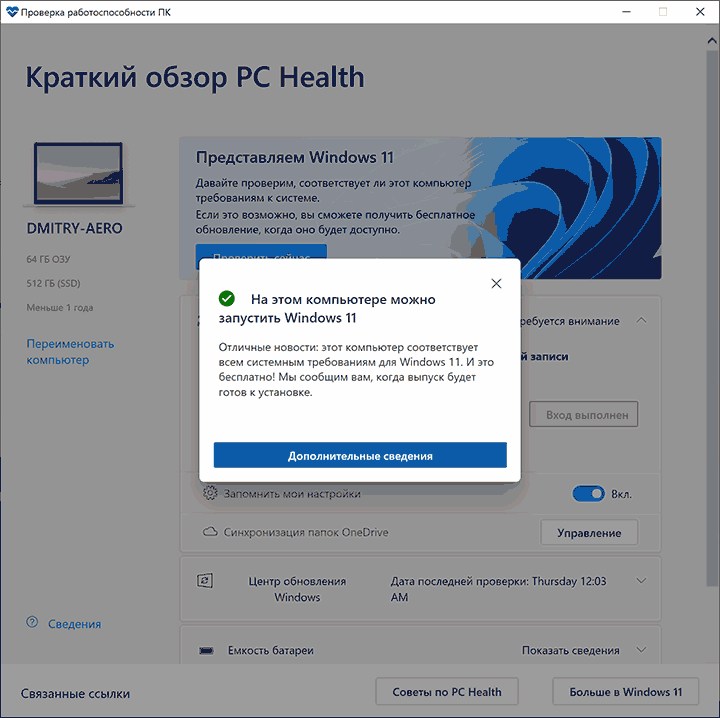Click the Синхронизация папок OneDrive label
Screen dimensions: 720x718
306,532
